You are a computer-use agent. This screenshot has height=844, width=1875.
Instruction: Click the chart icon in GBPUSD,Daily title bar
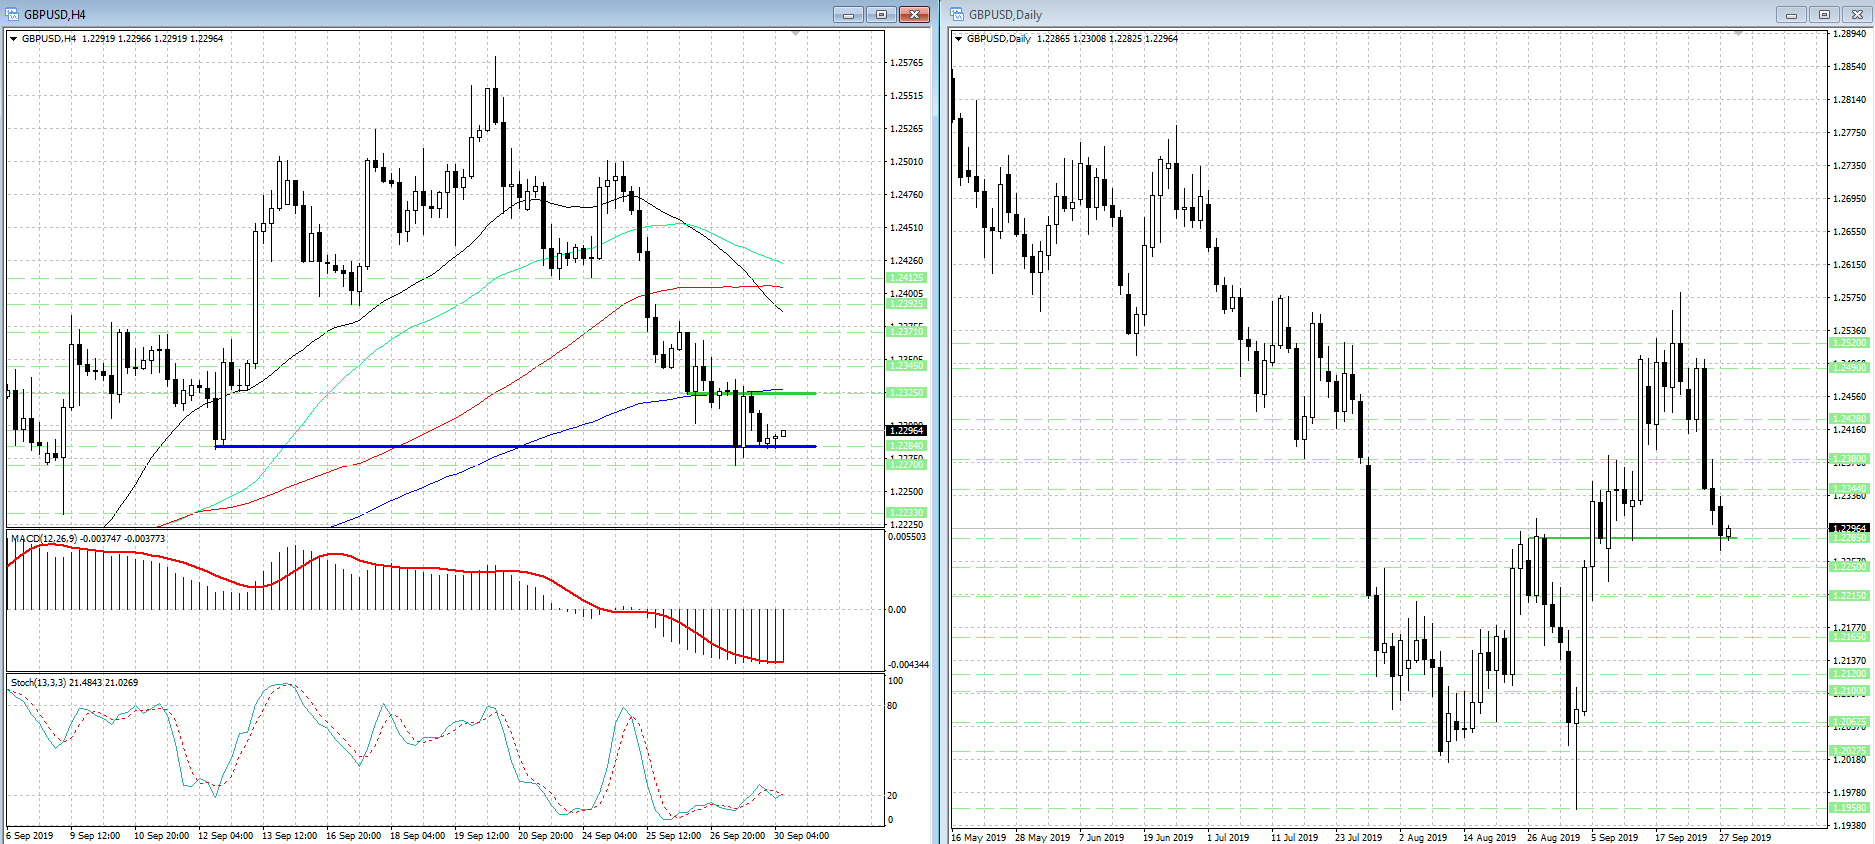[957, 14]
